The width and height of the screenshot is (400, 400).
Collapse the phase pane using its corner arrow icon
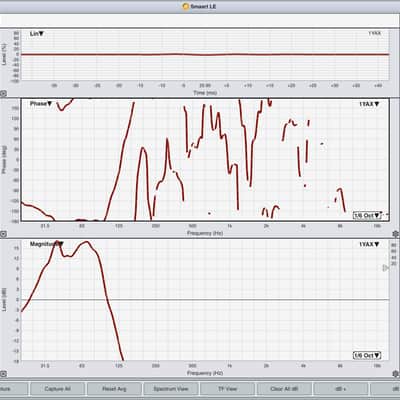point(3,234)
